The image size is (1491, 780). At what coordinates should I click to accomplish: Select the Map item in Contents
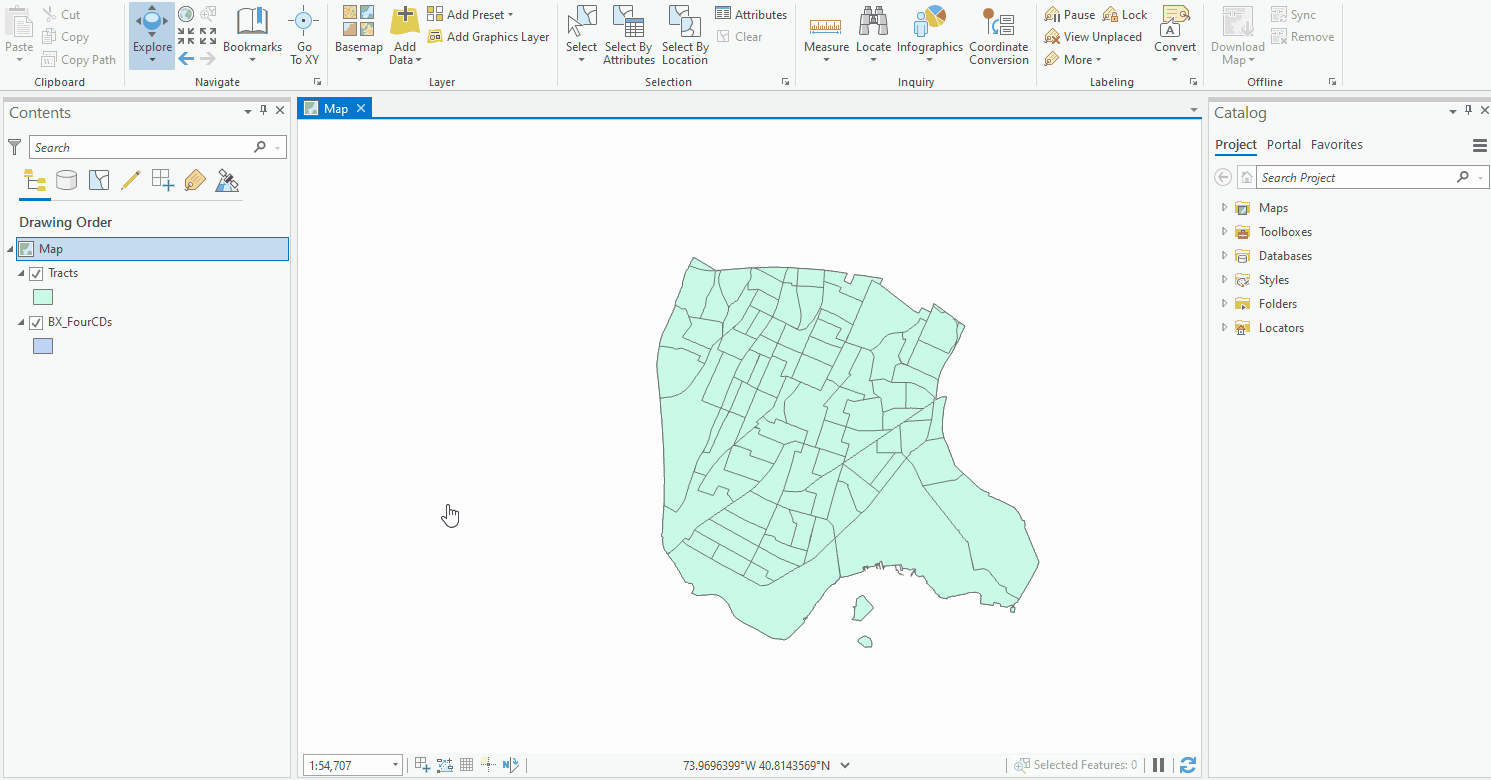click(x=152, y=249)
